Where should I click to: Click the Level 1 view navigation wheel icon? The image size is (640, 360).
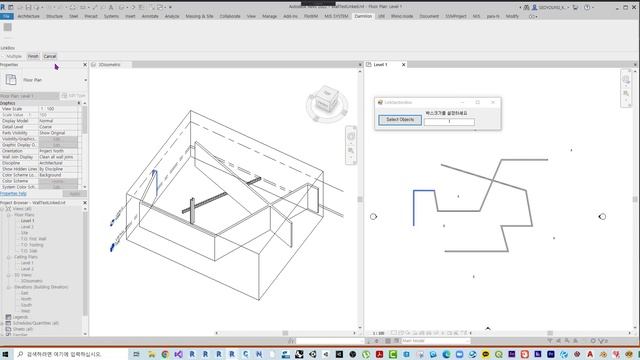pos(626,80)
